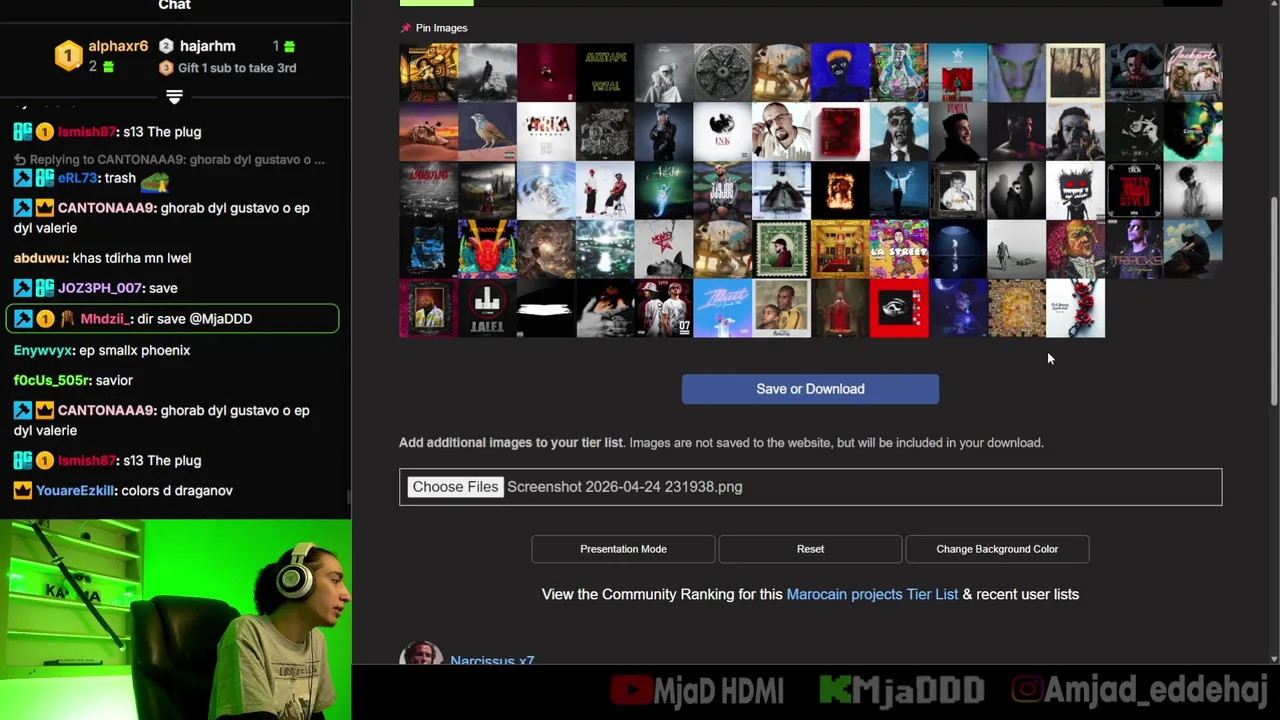Image resolution: width=1280 pixels, height=720 pixels.
Task: Click the eRL73 username in chat
Action: pyautogui.click(x=77, y=178)
